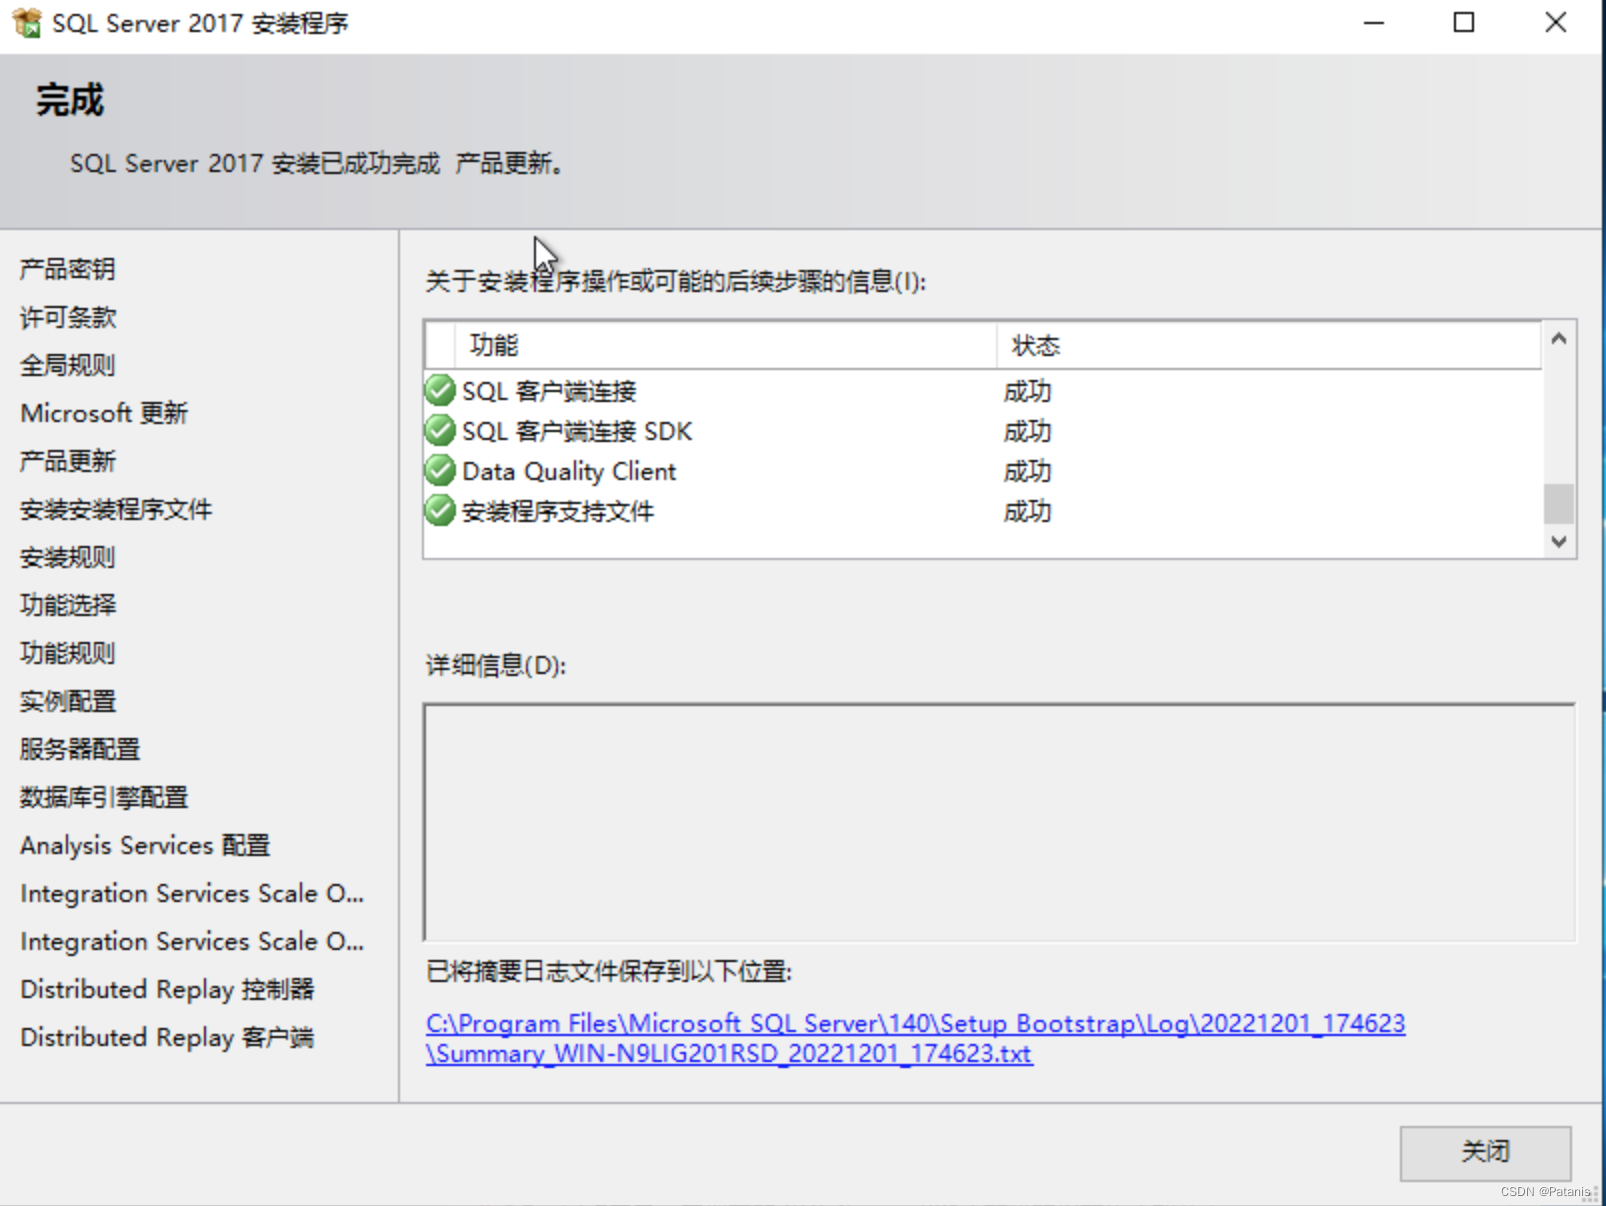Select the Data Quality Client row

pos(983,471)
